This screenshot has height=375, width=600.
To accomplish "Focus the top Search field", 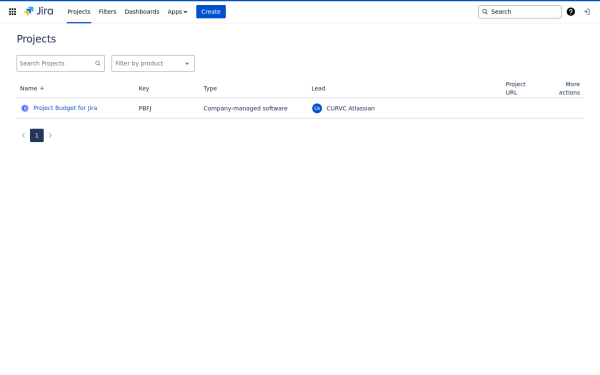I will pos(520,12).
